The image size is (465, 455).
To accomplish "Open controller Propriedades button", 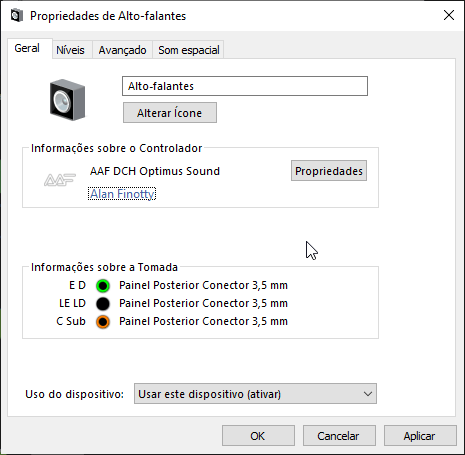I will point(329,171).
